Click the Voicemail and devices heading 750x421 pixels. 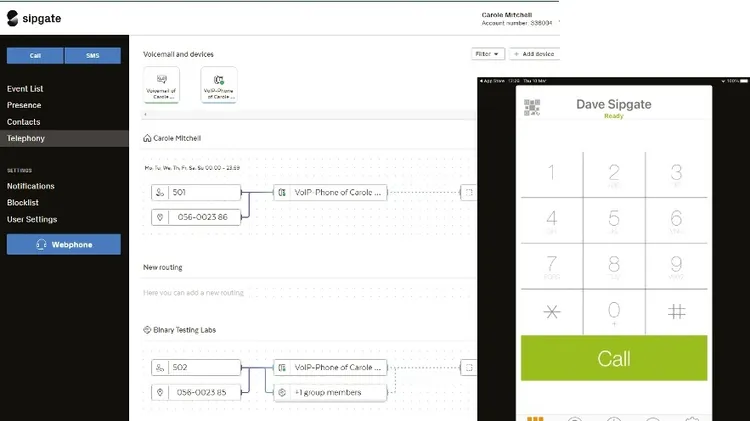click(178, 54)
